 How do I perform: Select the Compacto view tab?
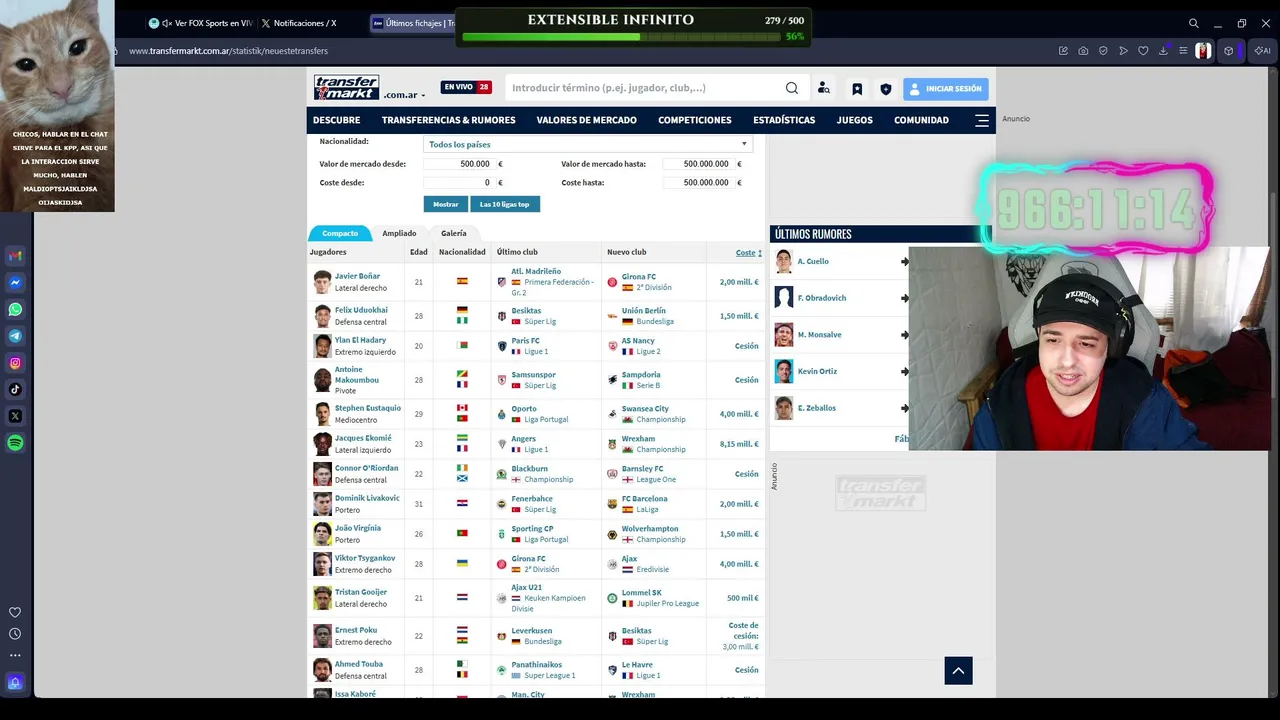pos(340,233)
